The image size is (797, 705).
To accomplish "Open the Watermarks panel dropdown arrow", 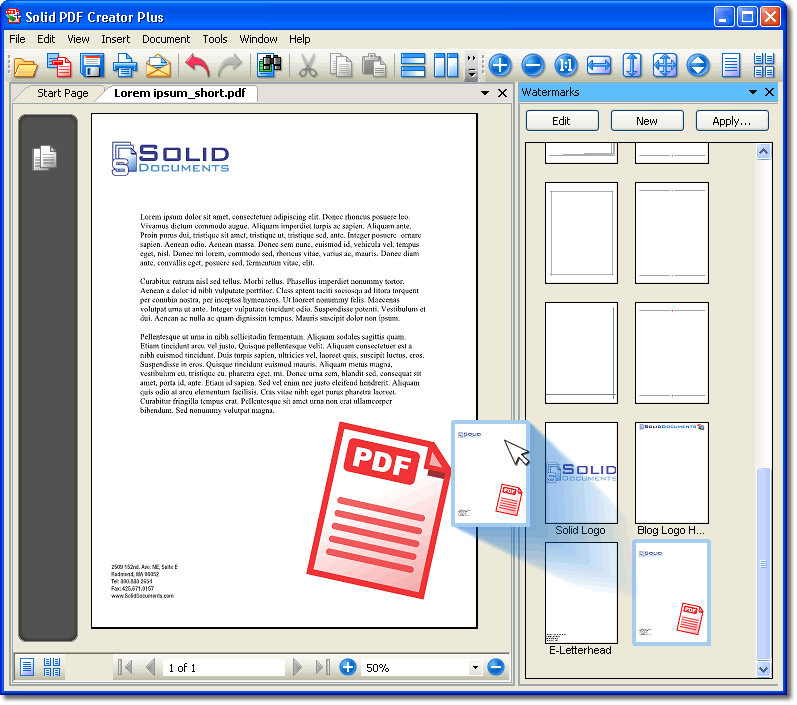I will tap(753, 92).
